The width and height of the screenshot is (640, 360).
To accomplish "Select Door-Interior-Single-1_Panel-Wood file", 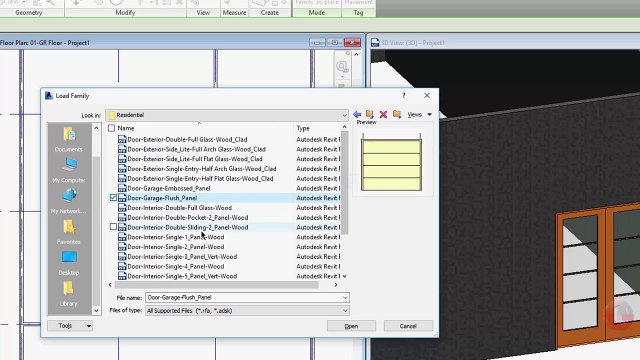I will (x=176, y=237).
